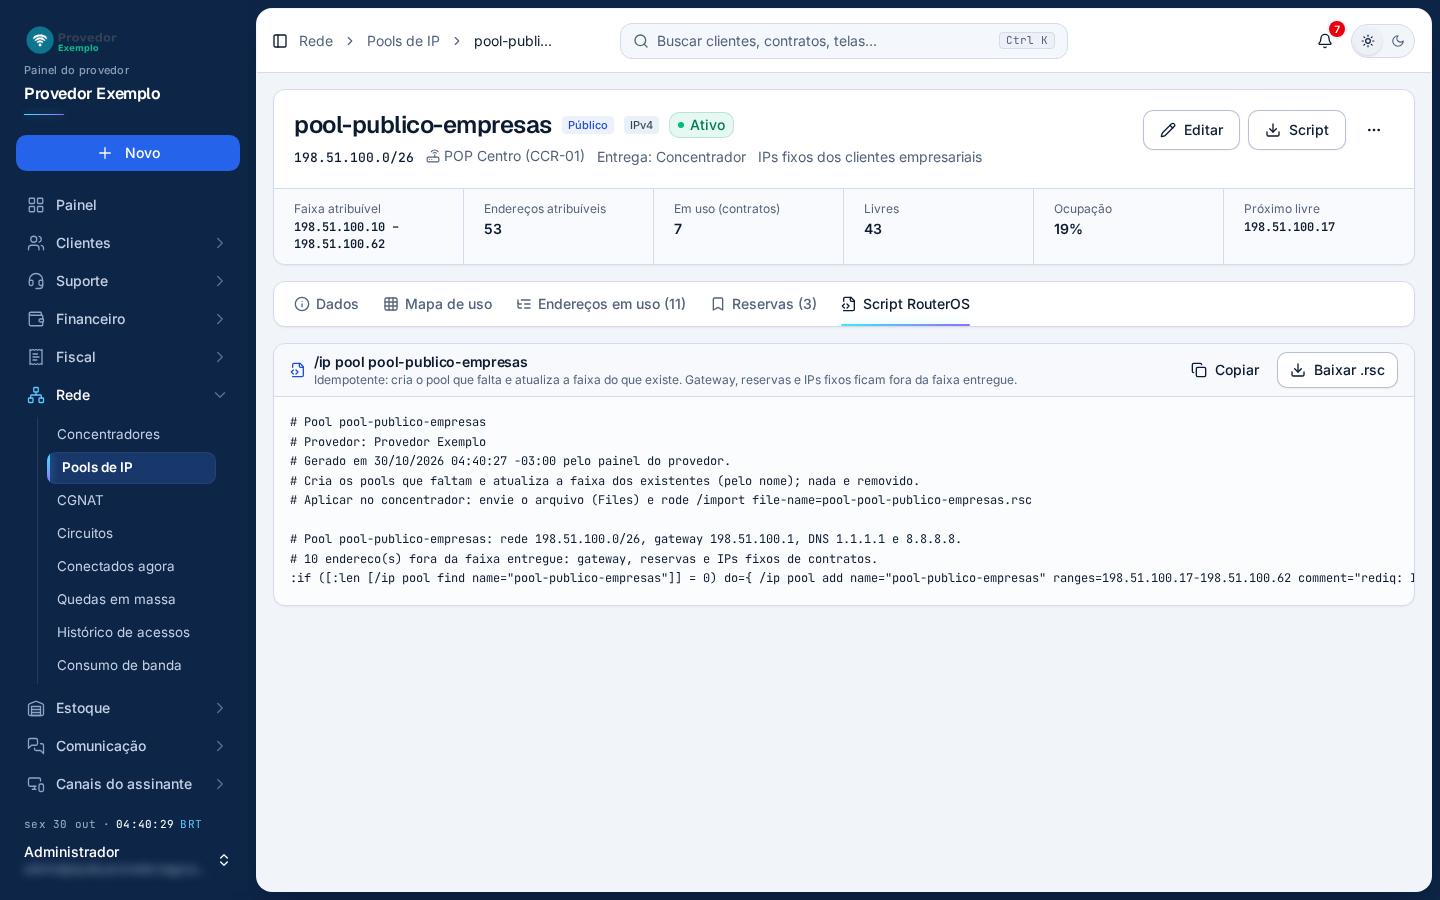Viewport: 1440px width, 900px height.
Task: Toggle the sidebar panel icon
Action: point(280,41)
